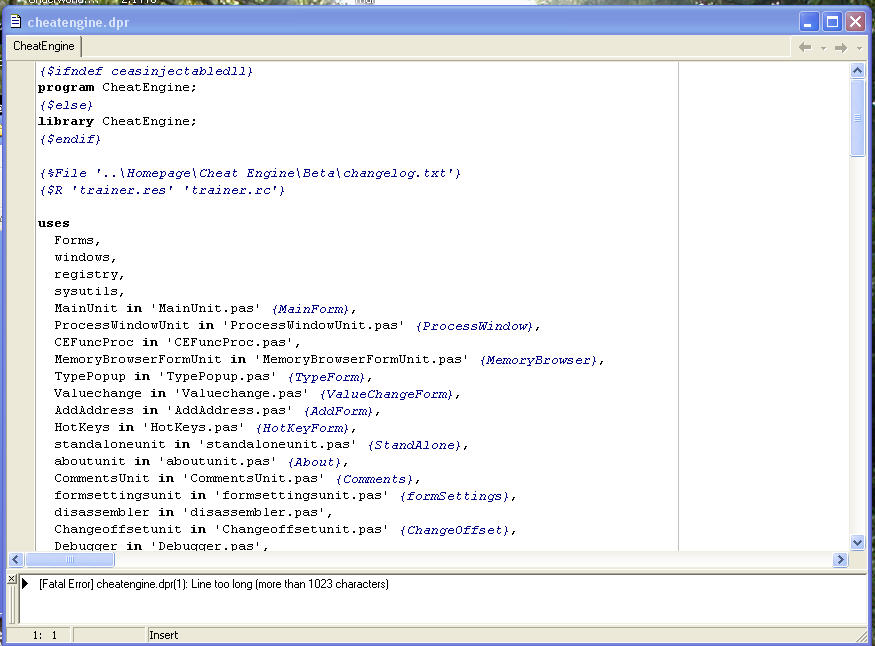Viewport: 875px width, 646px height.
Task: Close the messages panel with small X
Action: click(11, 579)
